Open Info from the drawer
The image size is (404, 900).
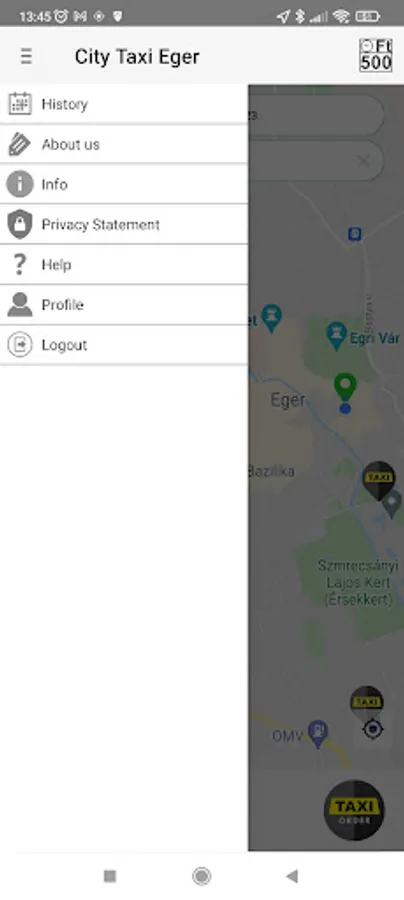point(124,184)
